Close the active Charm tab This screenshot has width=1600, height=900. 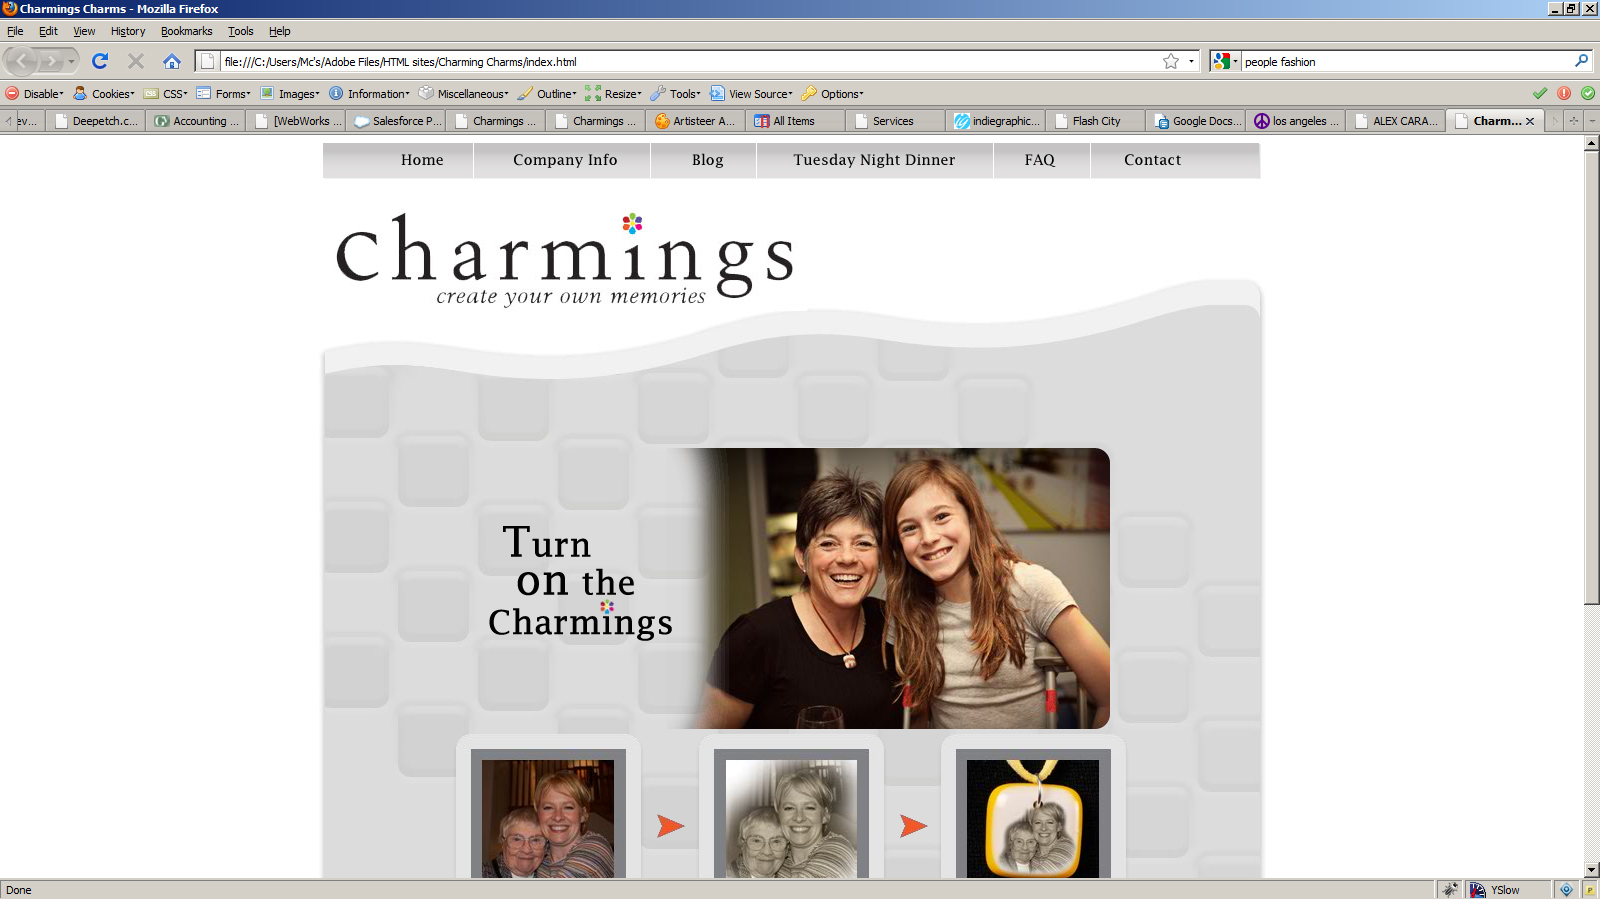click(x=1530, y=121)
